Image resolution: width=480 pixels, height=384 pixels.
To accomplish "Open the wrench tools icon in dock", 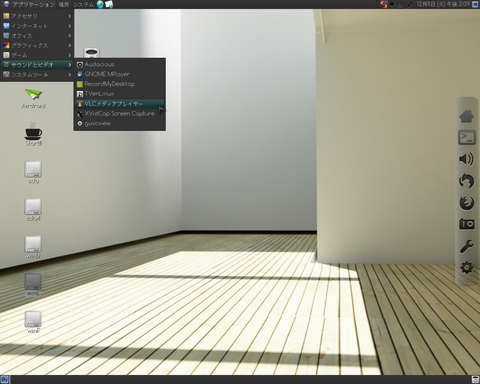I will pyautogui.click(x=466, y=246).
